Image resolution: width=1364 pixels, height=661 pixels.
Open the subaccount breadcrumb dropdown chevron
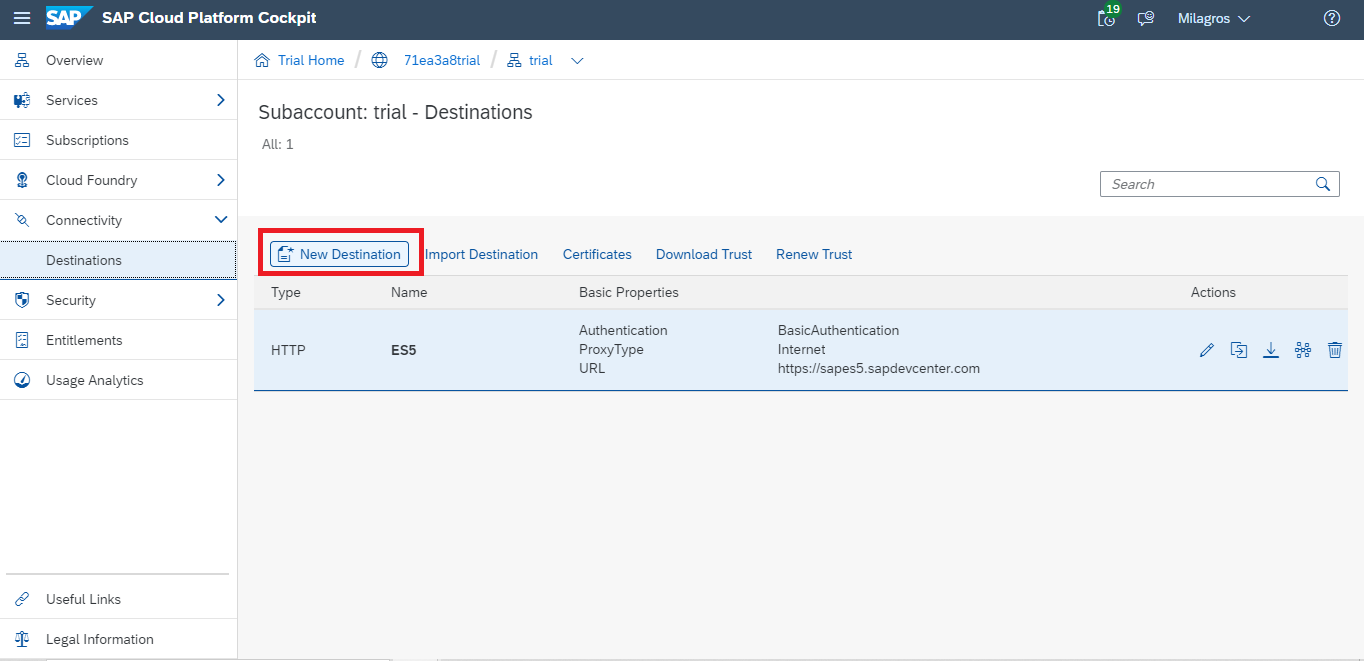[x=577, y=61]
